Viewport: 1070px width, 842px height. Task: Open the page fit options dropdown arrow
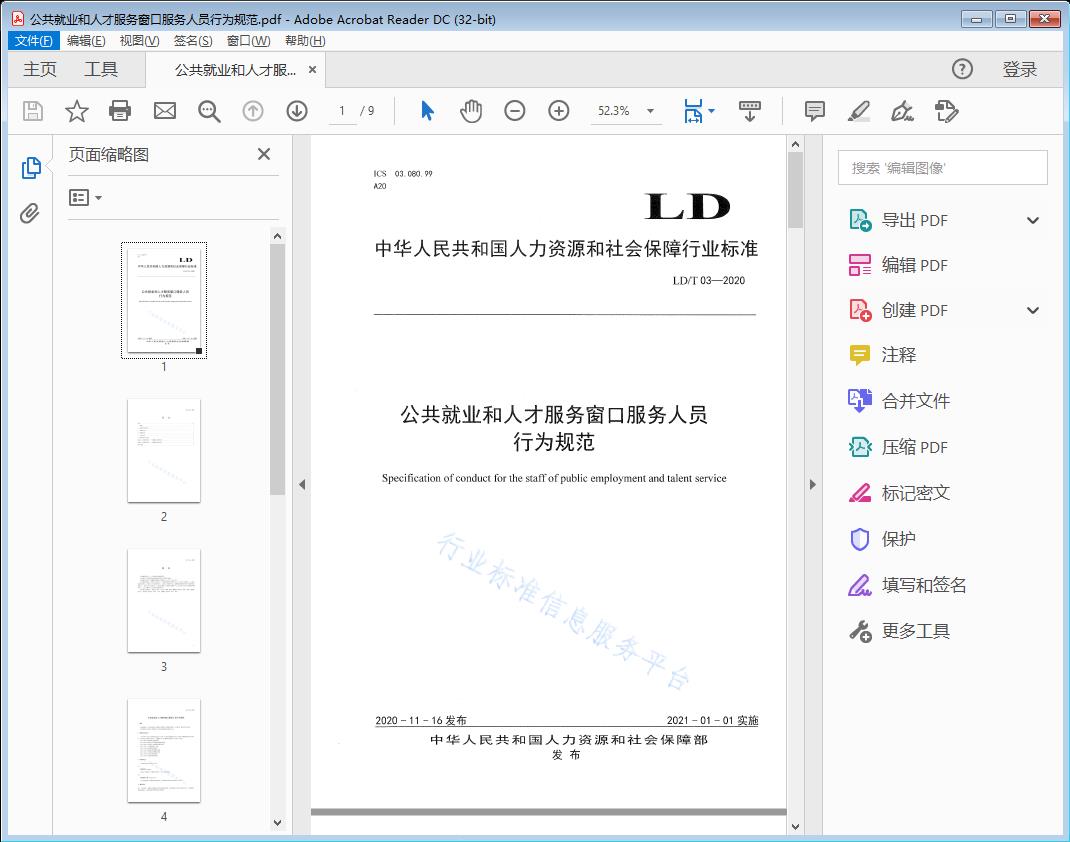[x=711, y=111]
